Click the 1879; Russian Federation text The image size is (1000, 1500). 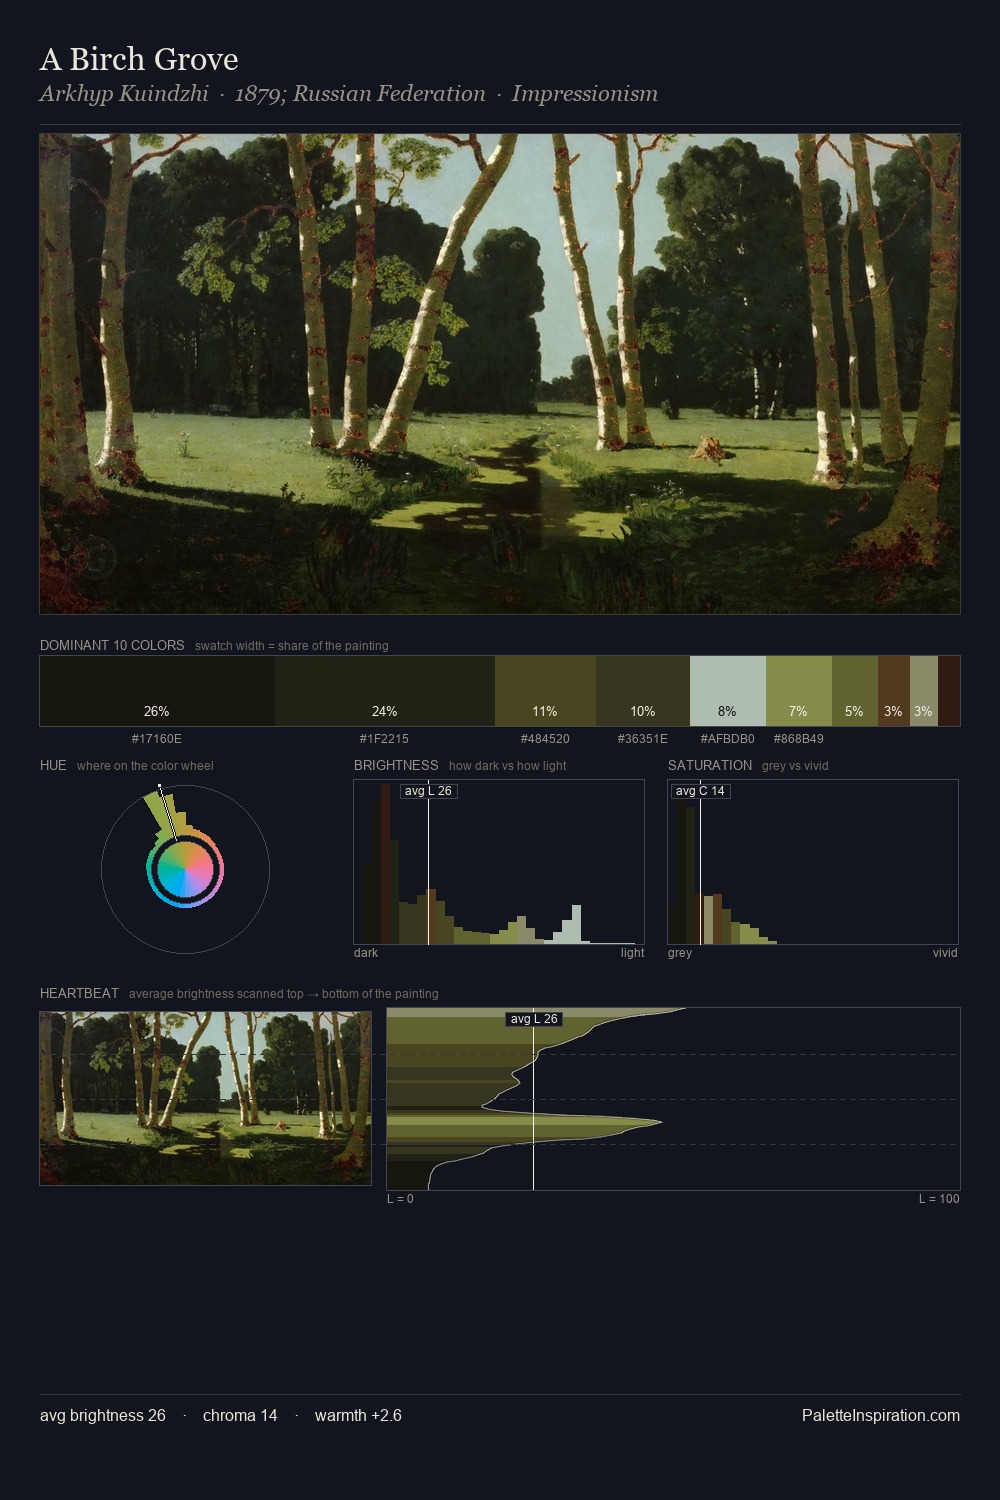[x=360, y=94]
